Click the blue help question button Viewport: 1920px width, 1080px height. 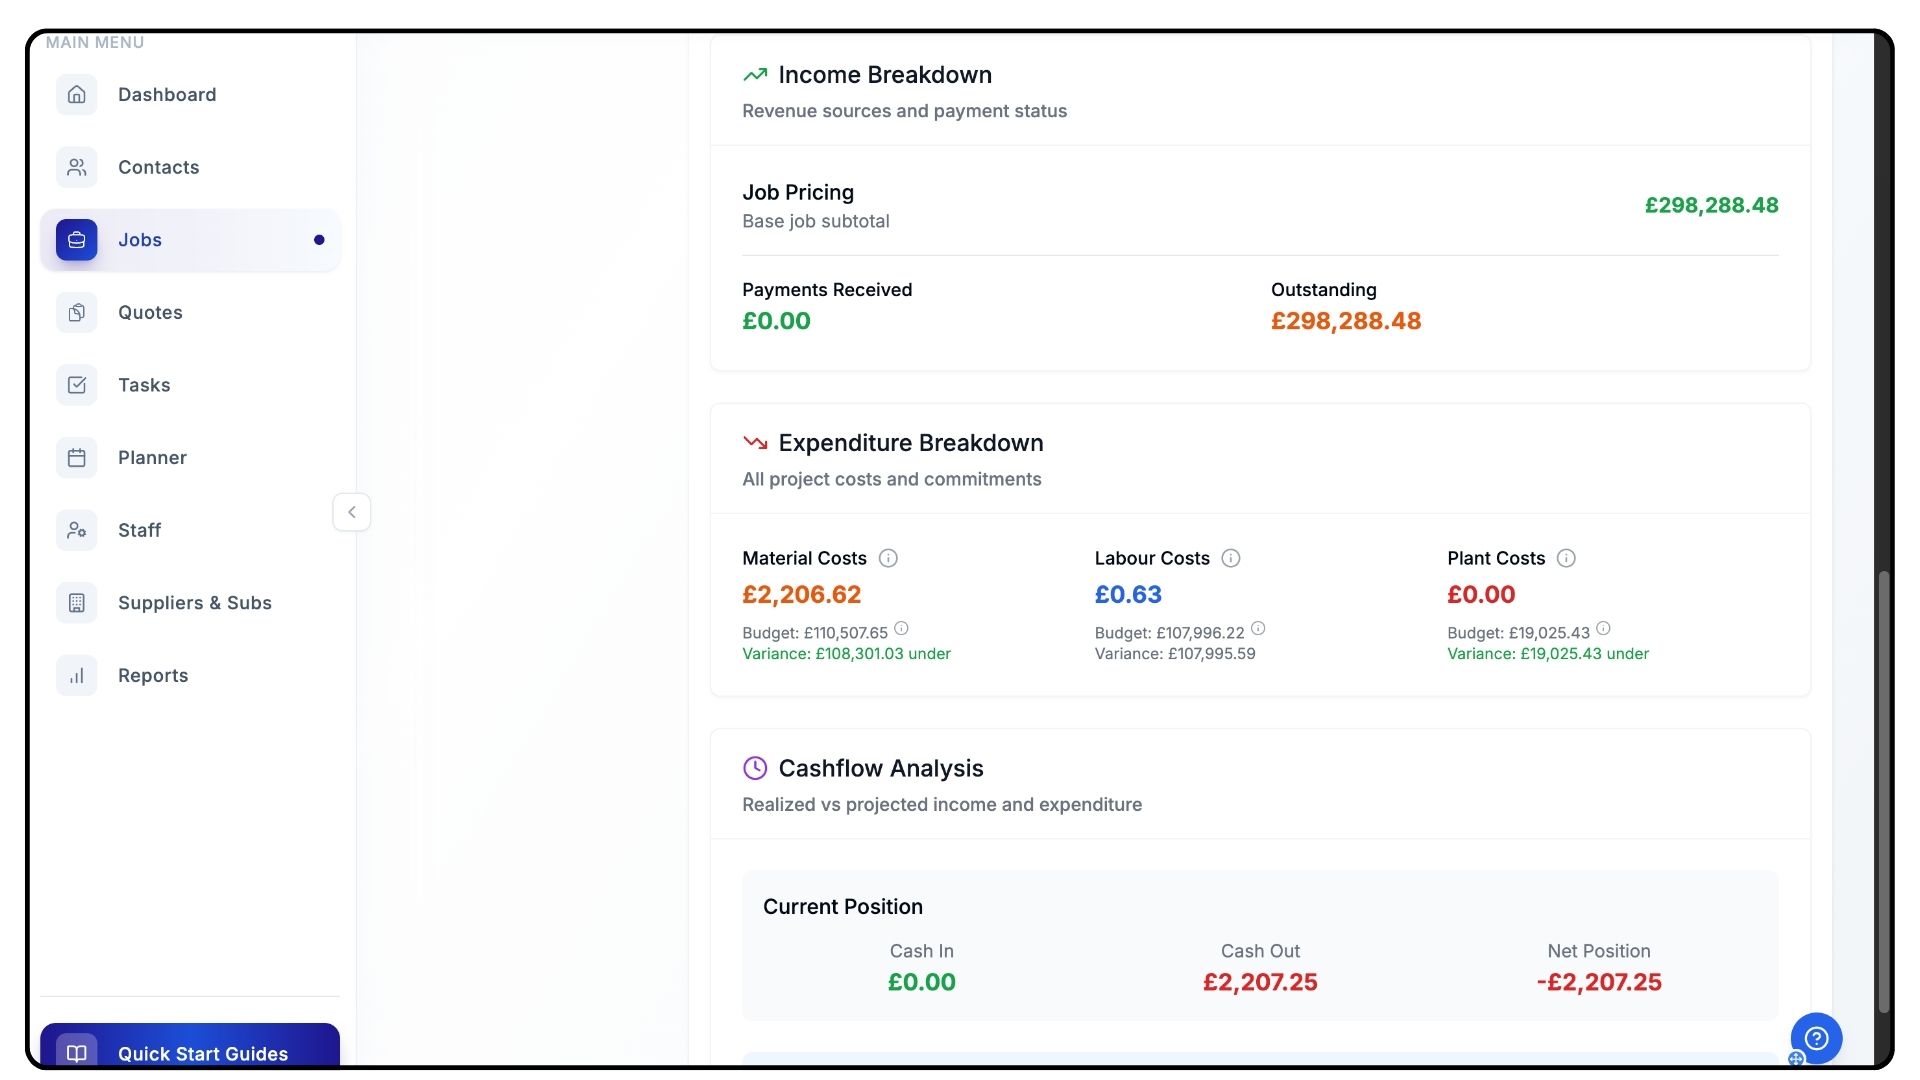click(x=1816, y=1038)
